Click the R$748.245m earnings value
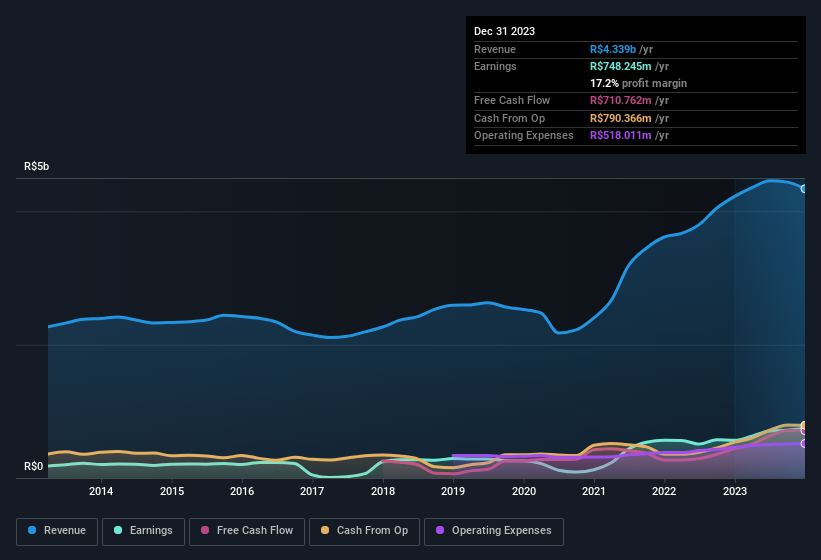 (x=620, y=66)
